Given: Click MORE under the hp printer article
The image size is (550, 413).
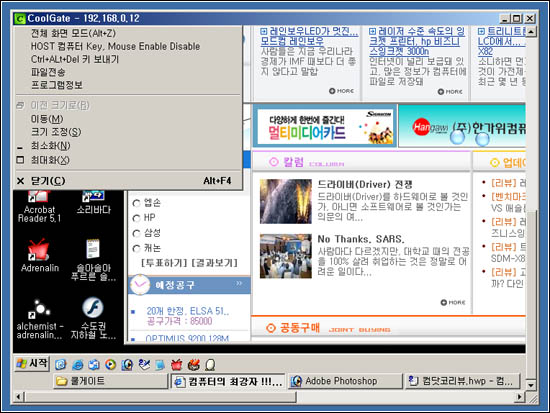Looking at the screenshot, I should [450, 92].
